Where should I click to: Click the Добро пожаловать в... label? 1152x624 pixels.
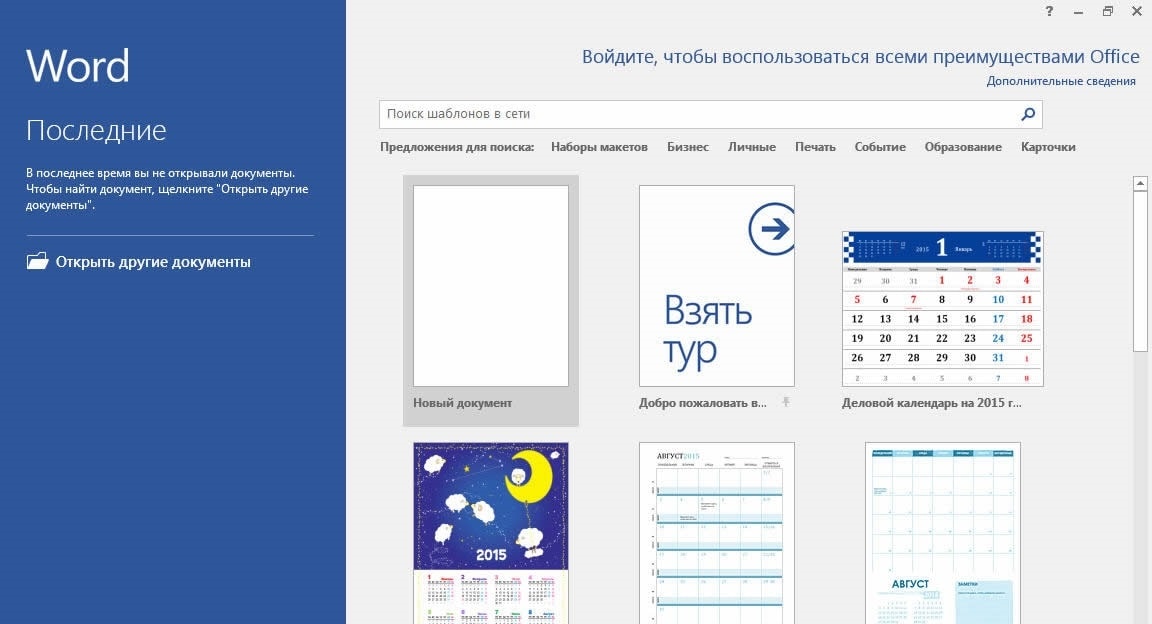(702, 403)
